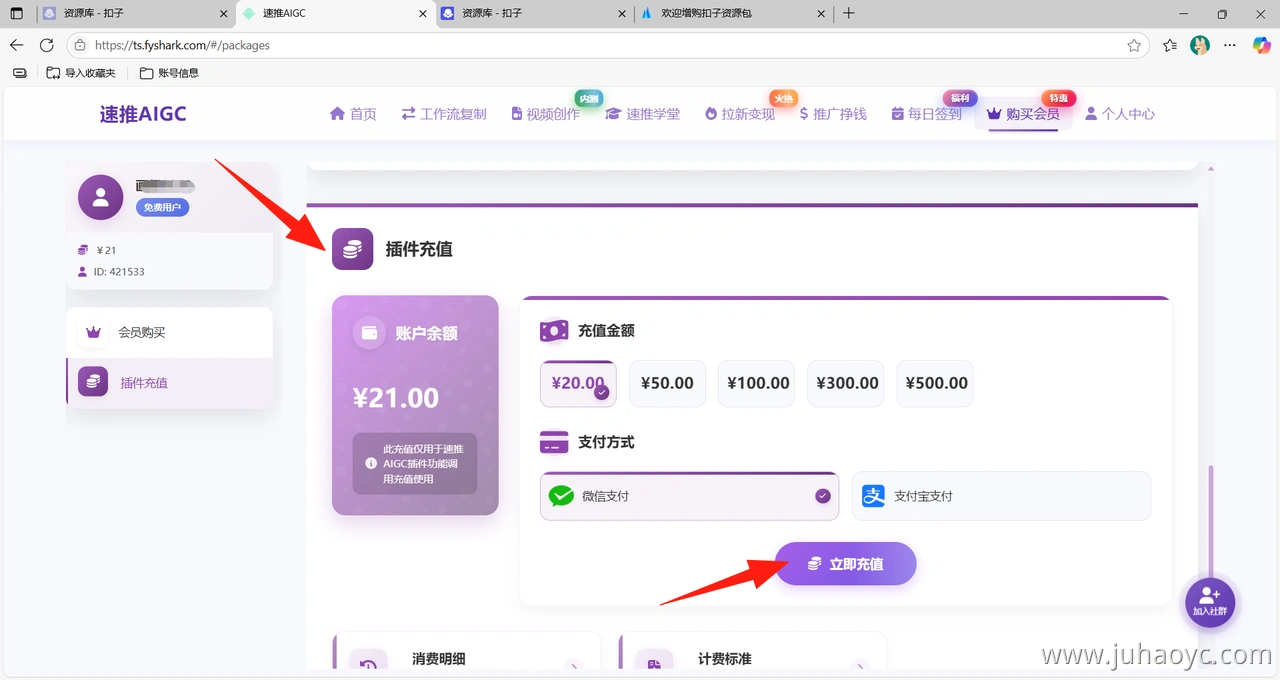Select 支付宝支付 as the payment method

pyautogui.click(x=1001, y=496)
